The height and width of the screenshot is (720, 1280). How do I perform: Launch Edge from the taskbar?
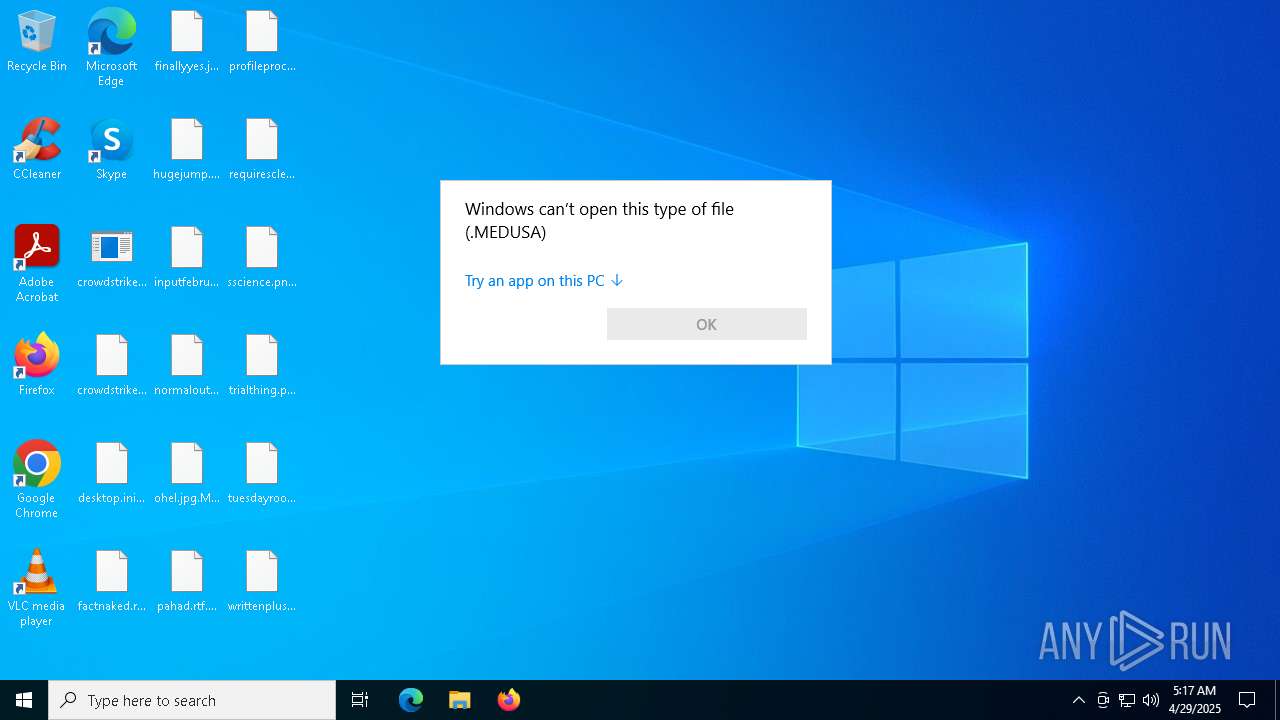(x=411, y=700)
